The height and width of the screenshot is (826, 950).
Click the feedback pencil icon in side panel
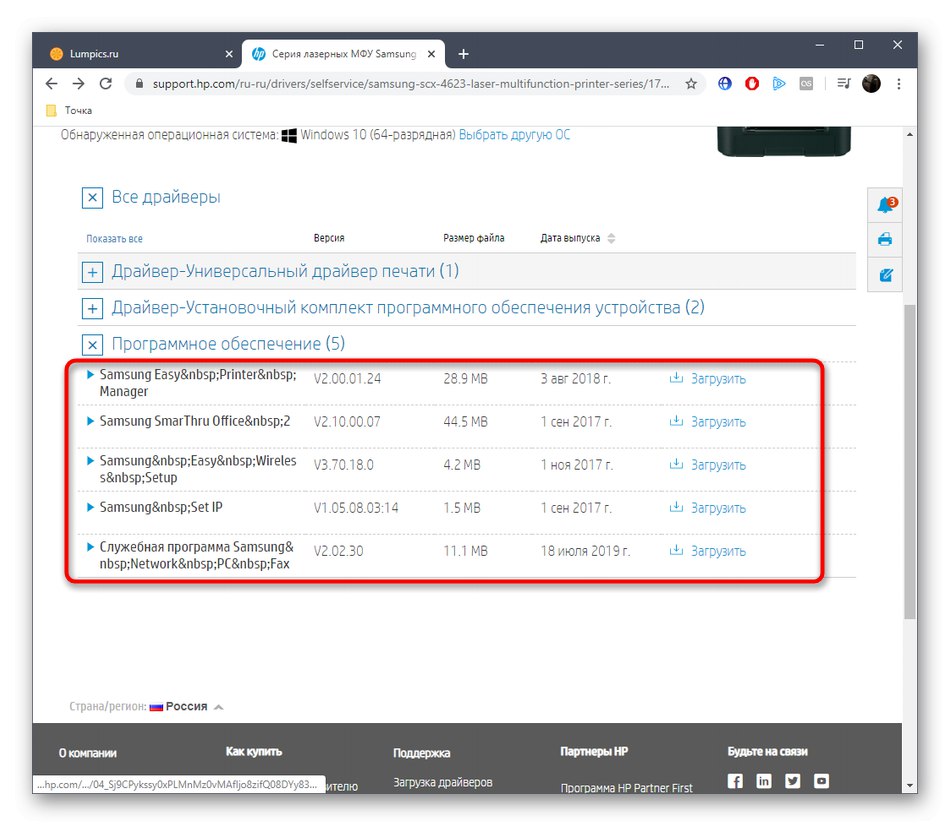pos(885,275)
